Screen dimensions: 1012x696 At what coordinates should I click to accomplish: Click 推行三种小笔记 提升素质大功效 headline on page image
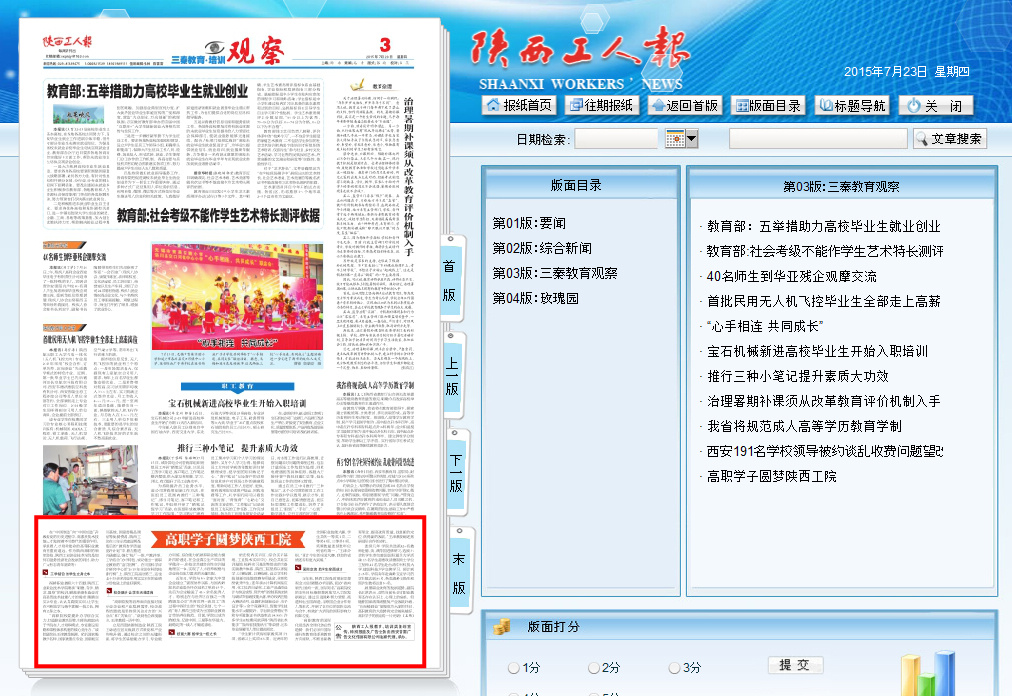(238, 447)
